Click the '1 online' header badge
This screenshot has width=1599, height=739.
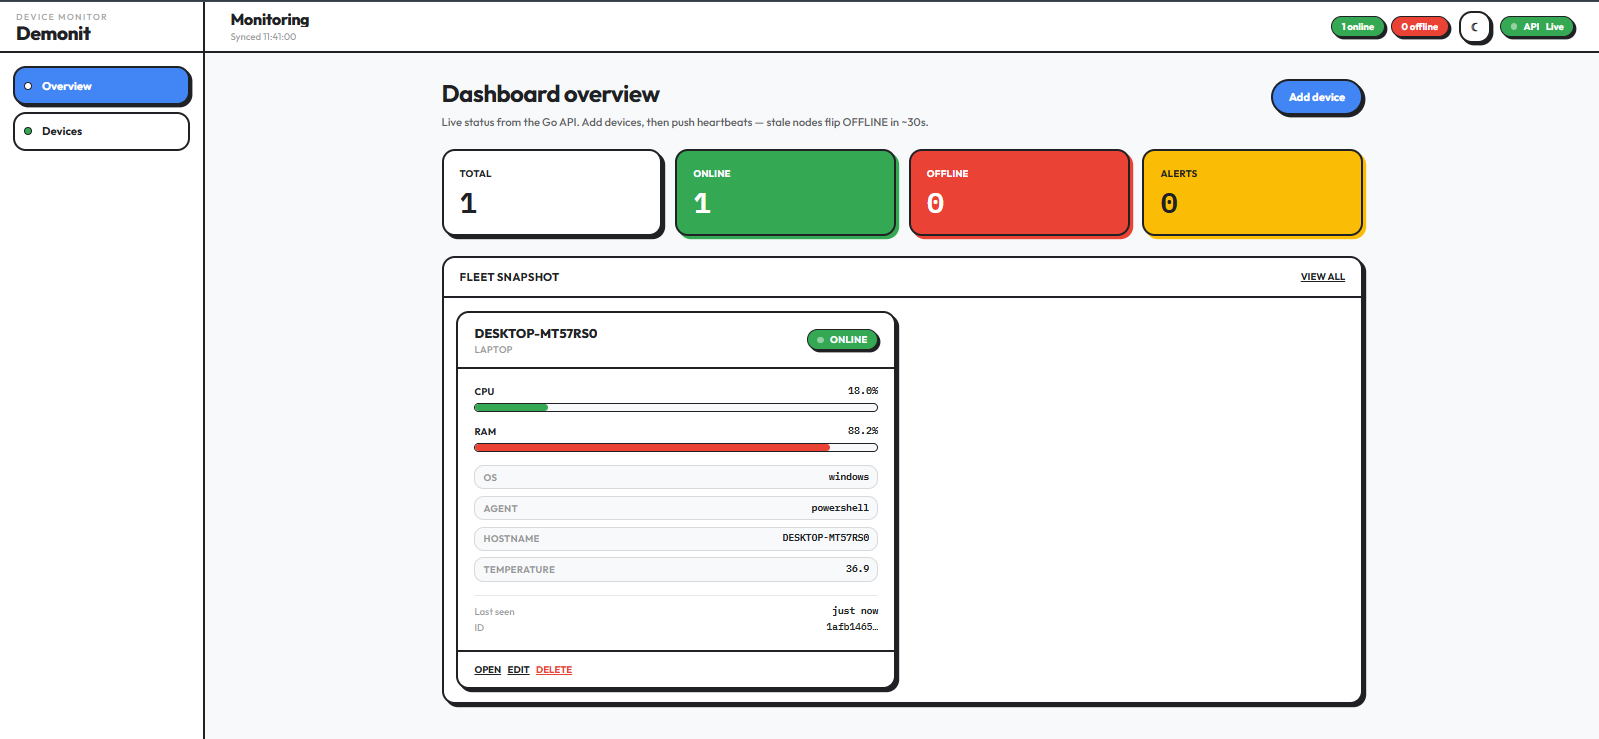(1357, 27)
